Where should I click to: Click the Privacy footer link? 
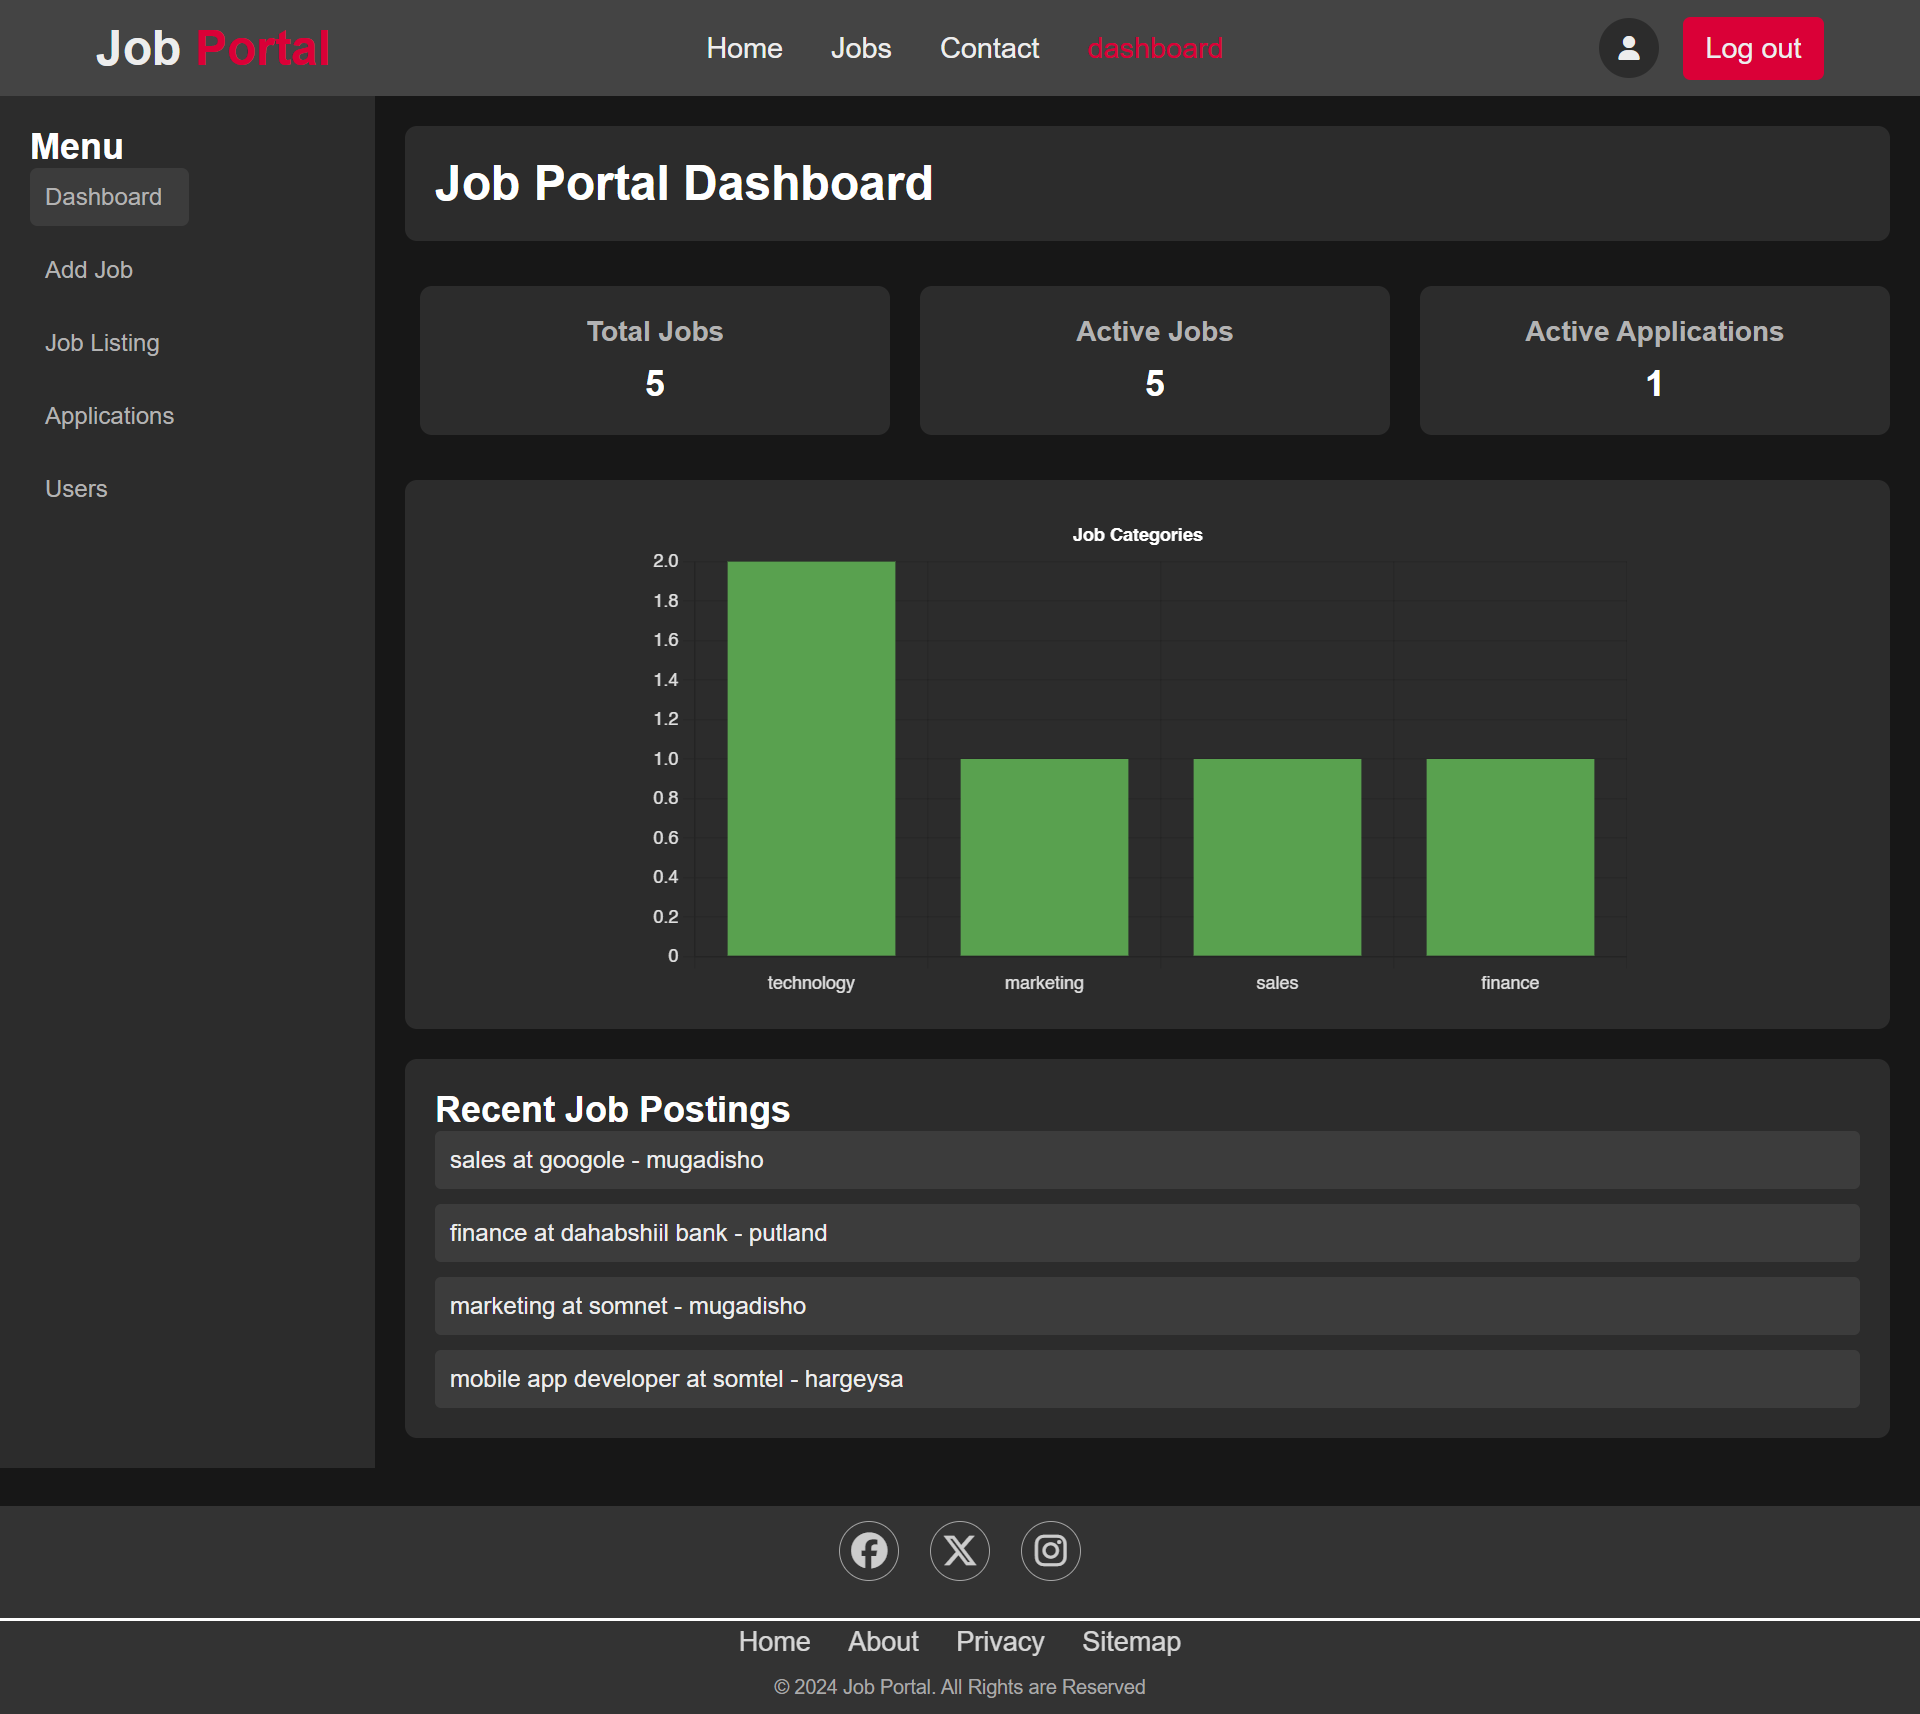1000,1642
